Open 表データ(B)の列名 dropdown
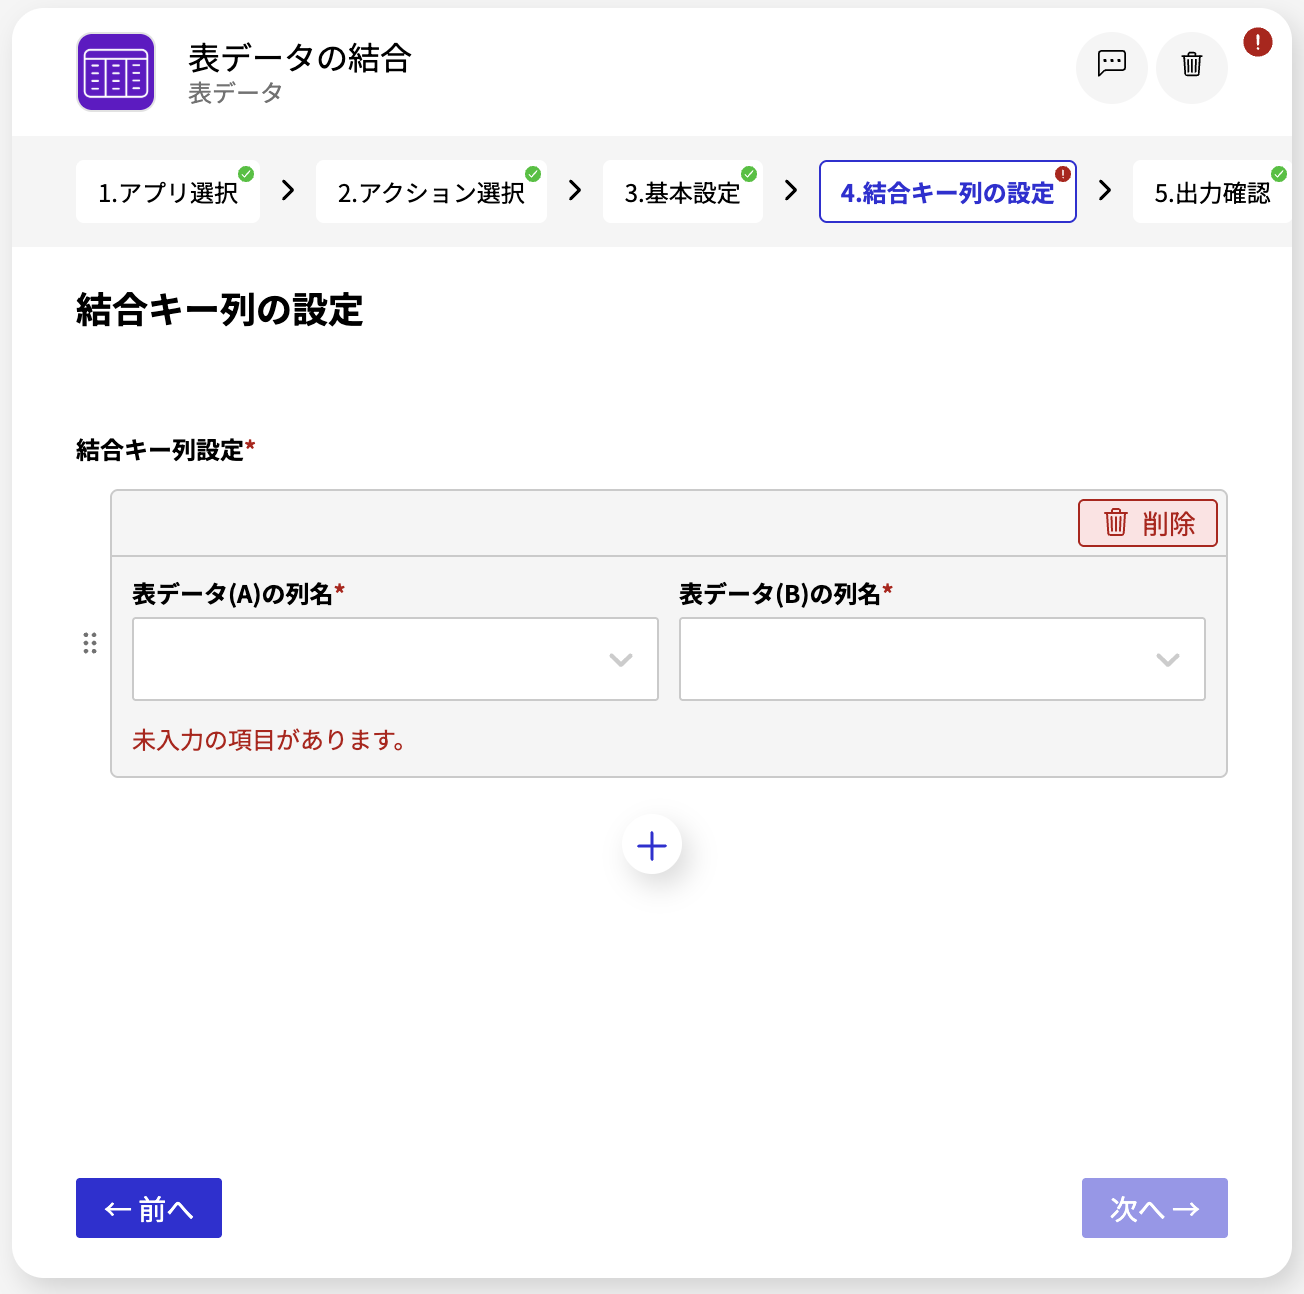The height and width of the screenshot is (1294, 1304). click(x=942, y=659)
